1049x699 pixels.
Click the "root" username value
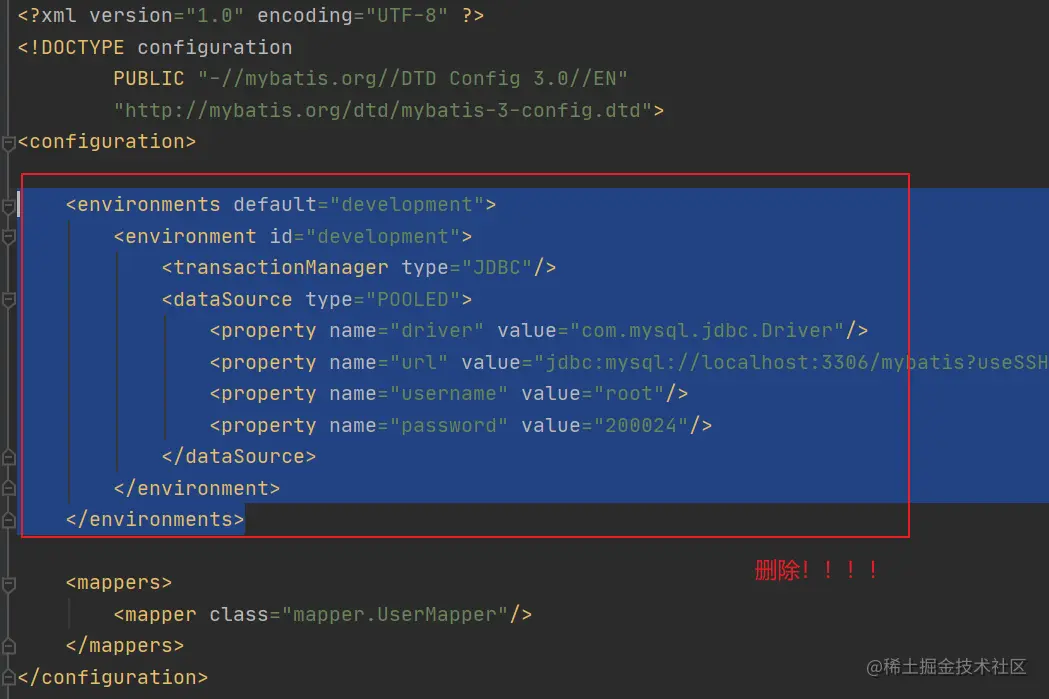pos(629,393)
